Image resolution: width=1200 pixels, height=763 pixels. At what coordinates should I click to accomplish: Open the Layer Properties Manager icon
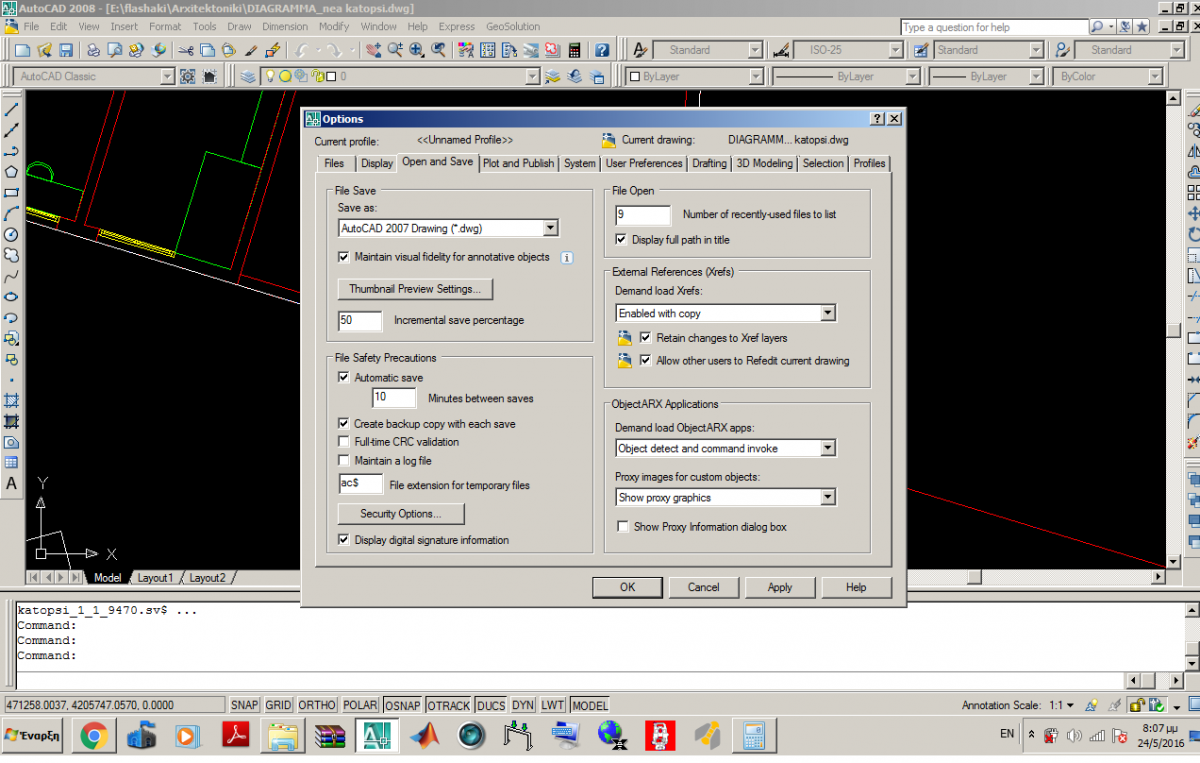tap(248, 76)
